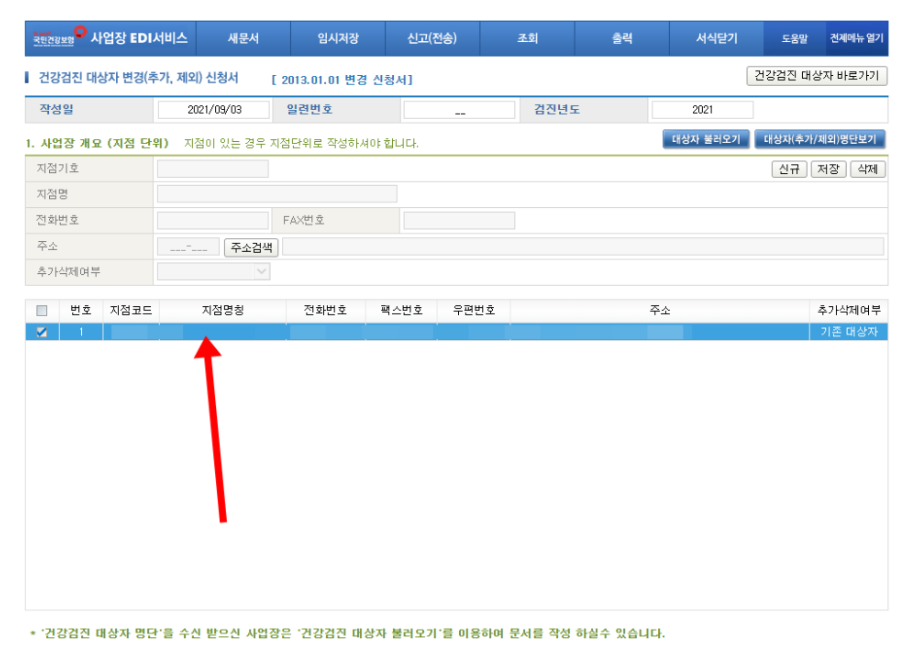Click the 추가삭제여부 column header in table
Image resolution: width=916 pixels, height=664 pixels.
coord(849,311)
